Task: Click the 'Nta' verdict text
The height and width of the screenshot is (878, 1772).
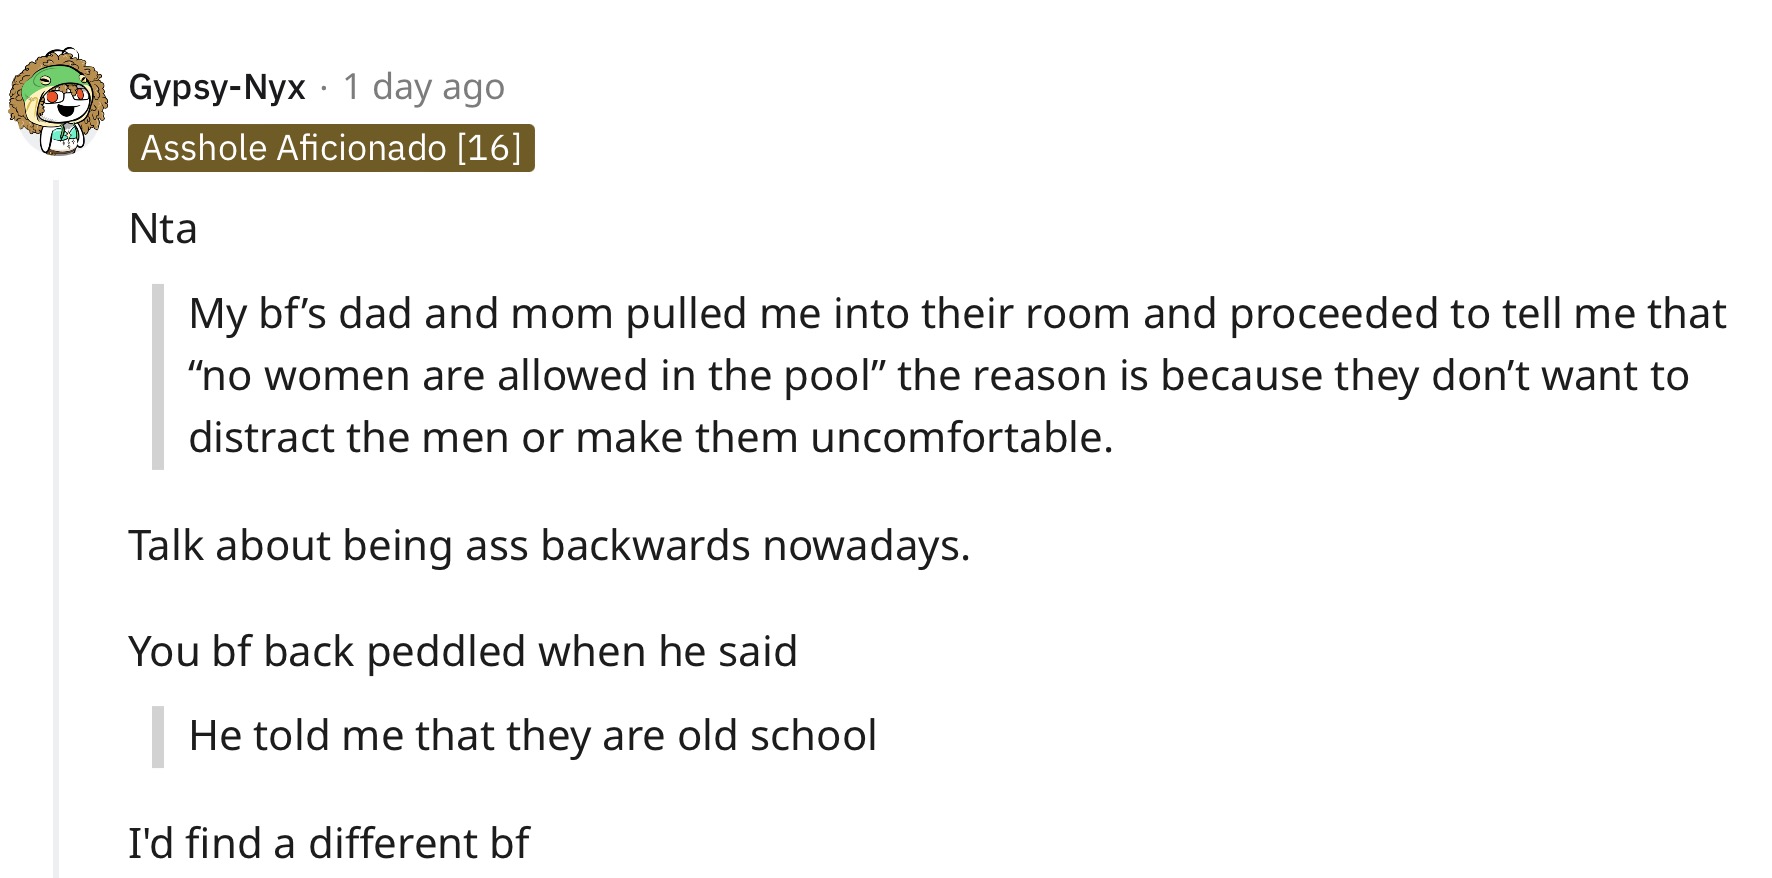Action: coord(163,229)
